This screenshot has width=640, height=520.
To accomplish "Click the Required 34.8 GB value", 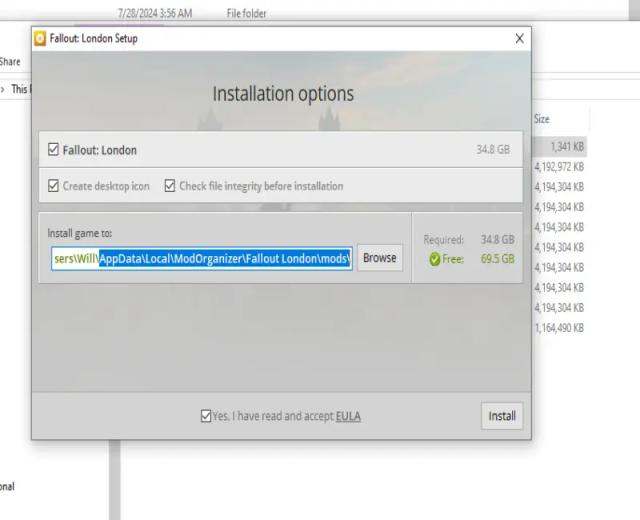I will click(x=497, y=239).
